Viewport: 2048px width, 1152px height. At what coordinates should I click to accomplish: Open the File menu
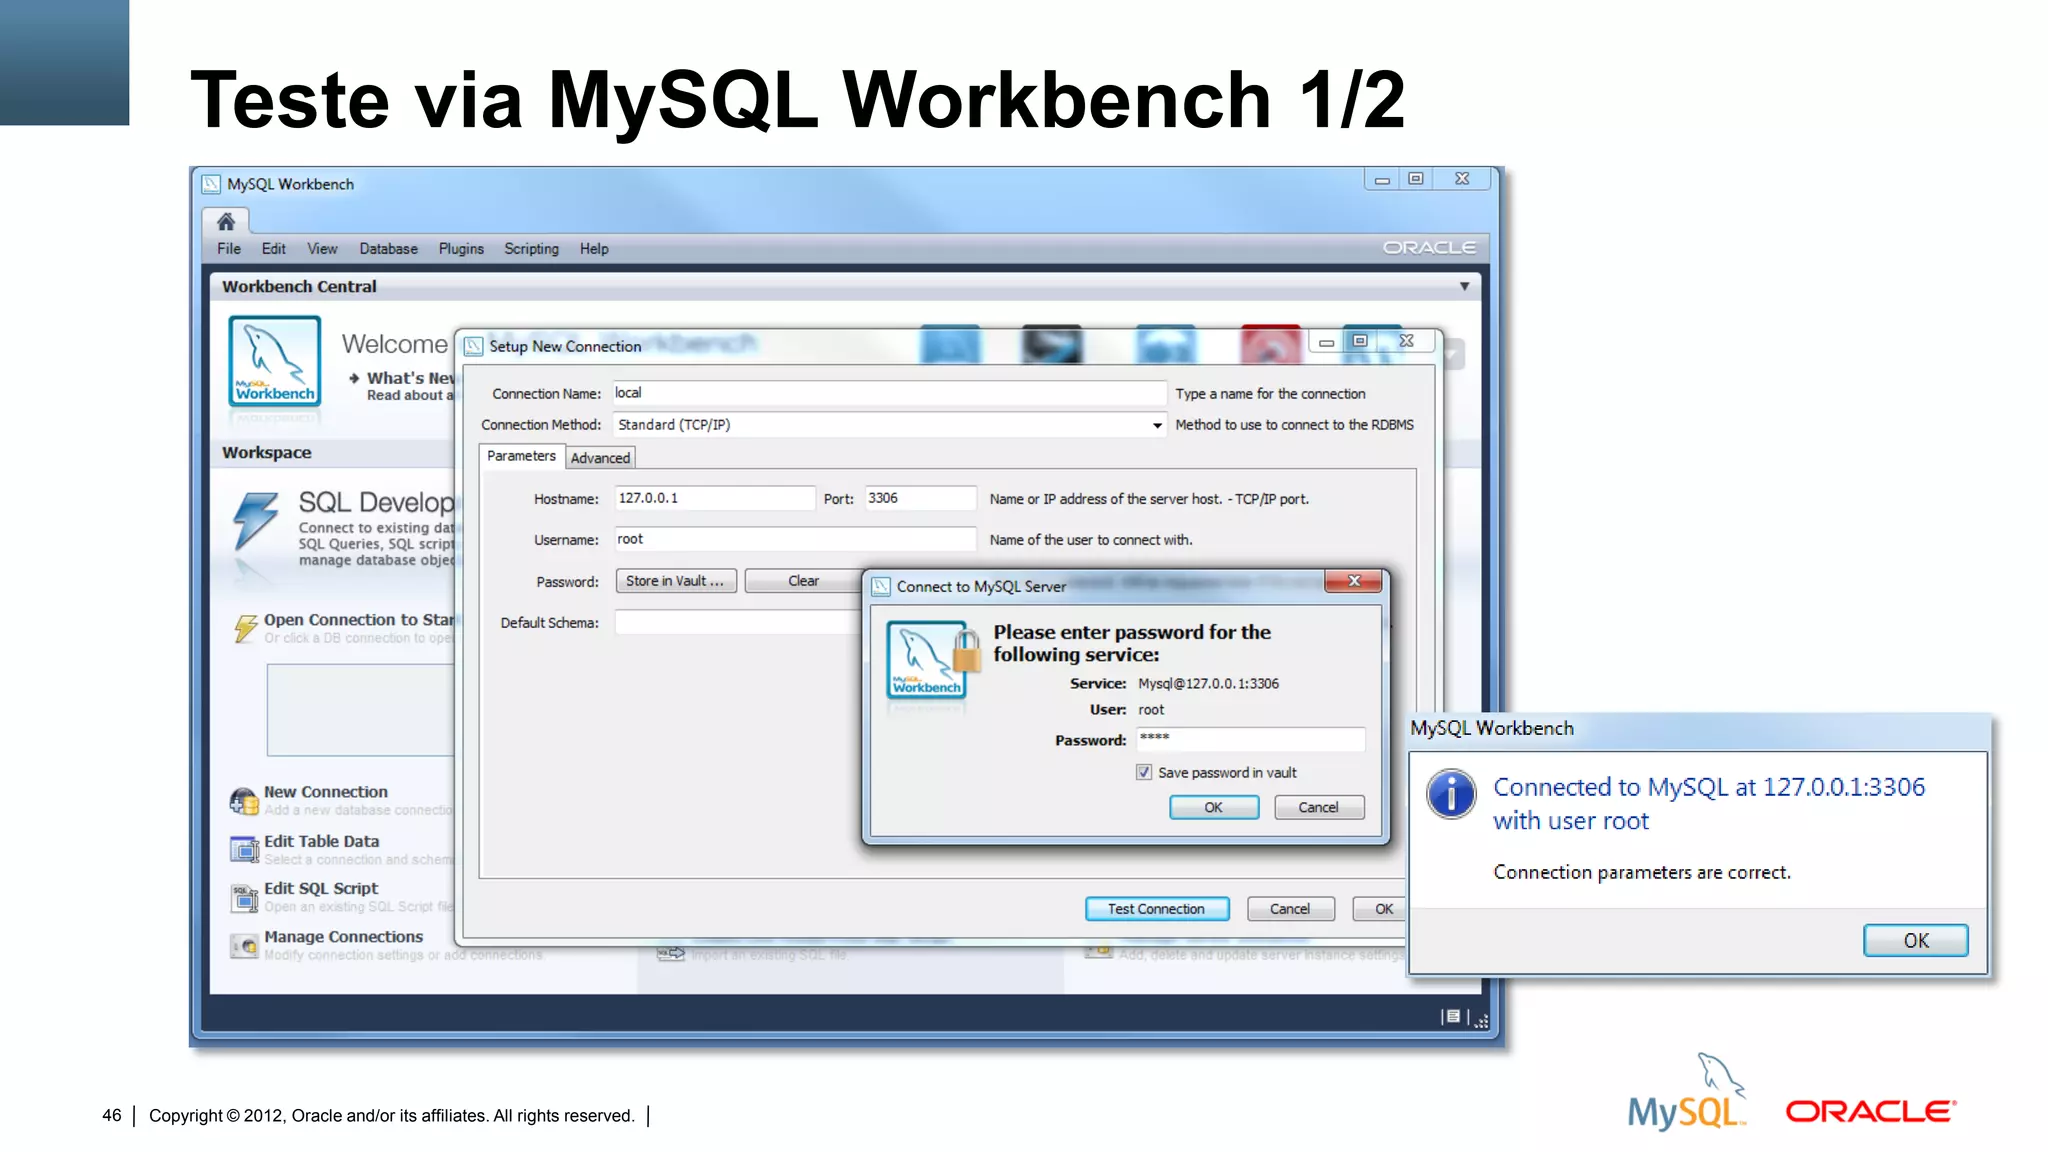pyautogui.click(x=229, y=249)
